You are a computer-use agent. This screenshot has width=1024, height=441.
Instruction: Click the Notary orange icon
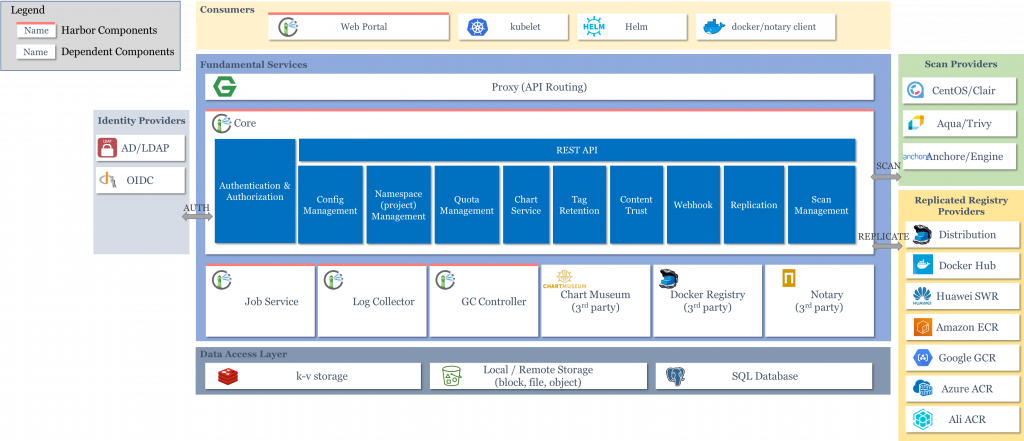pos(789,279)
